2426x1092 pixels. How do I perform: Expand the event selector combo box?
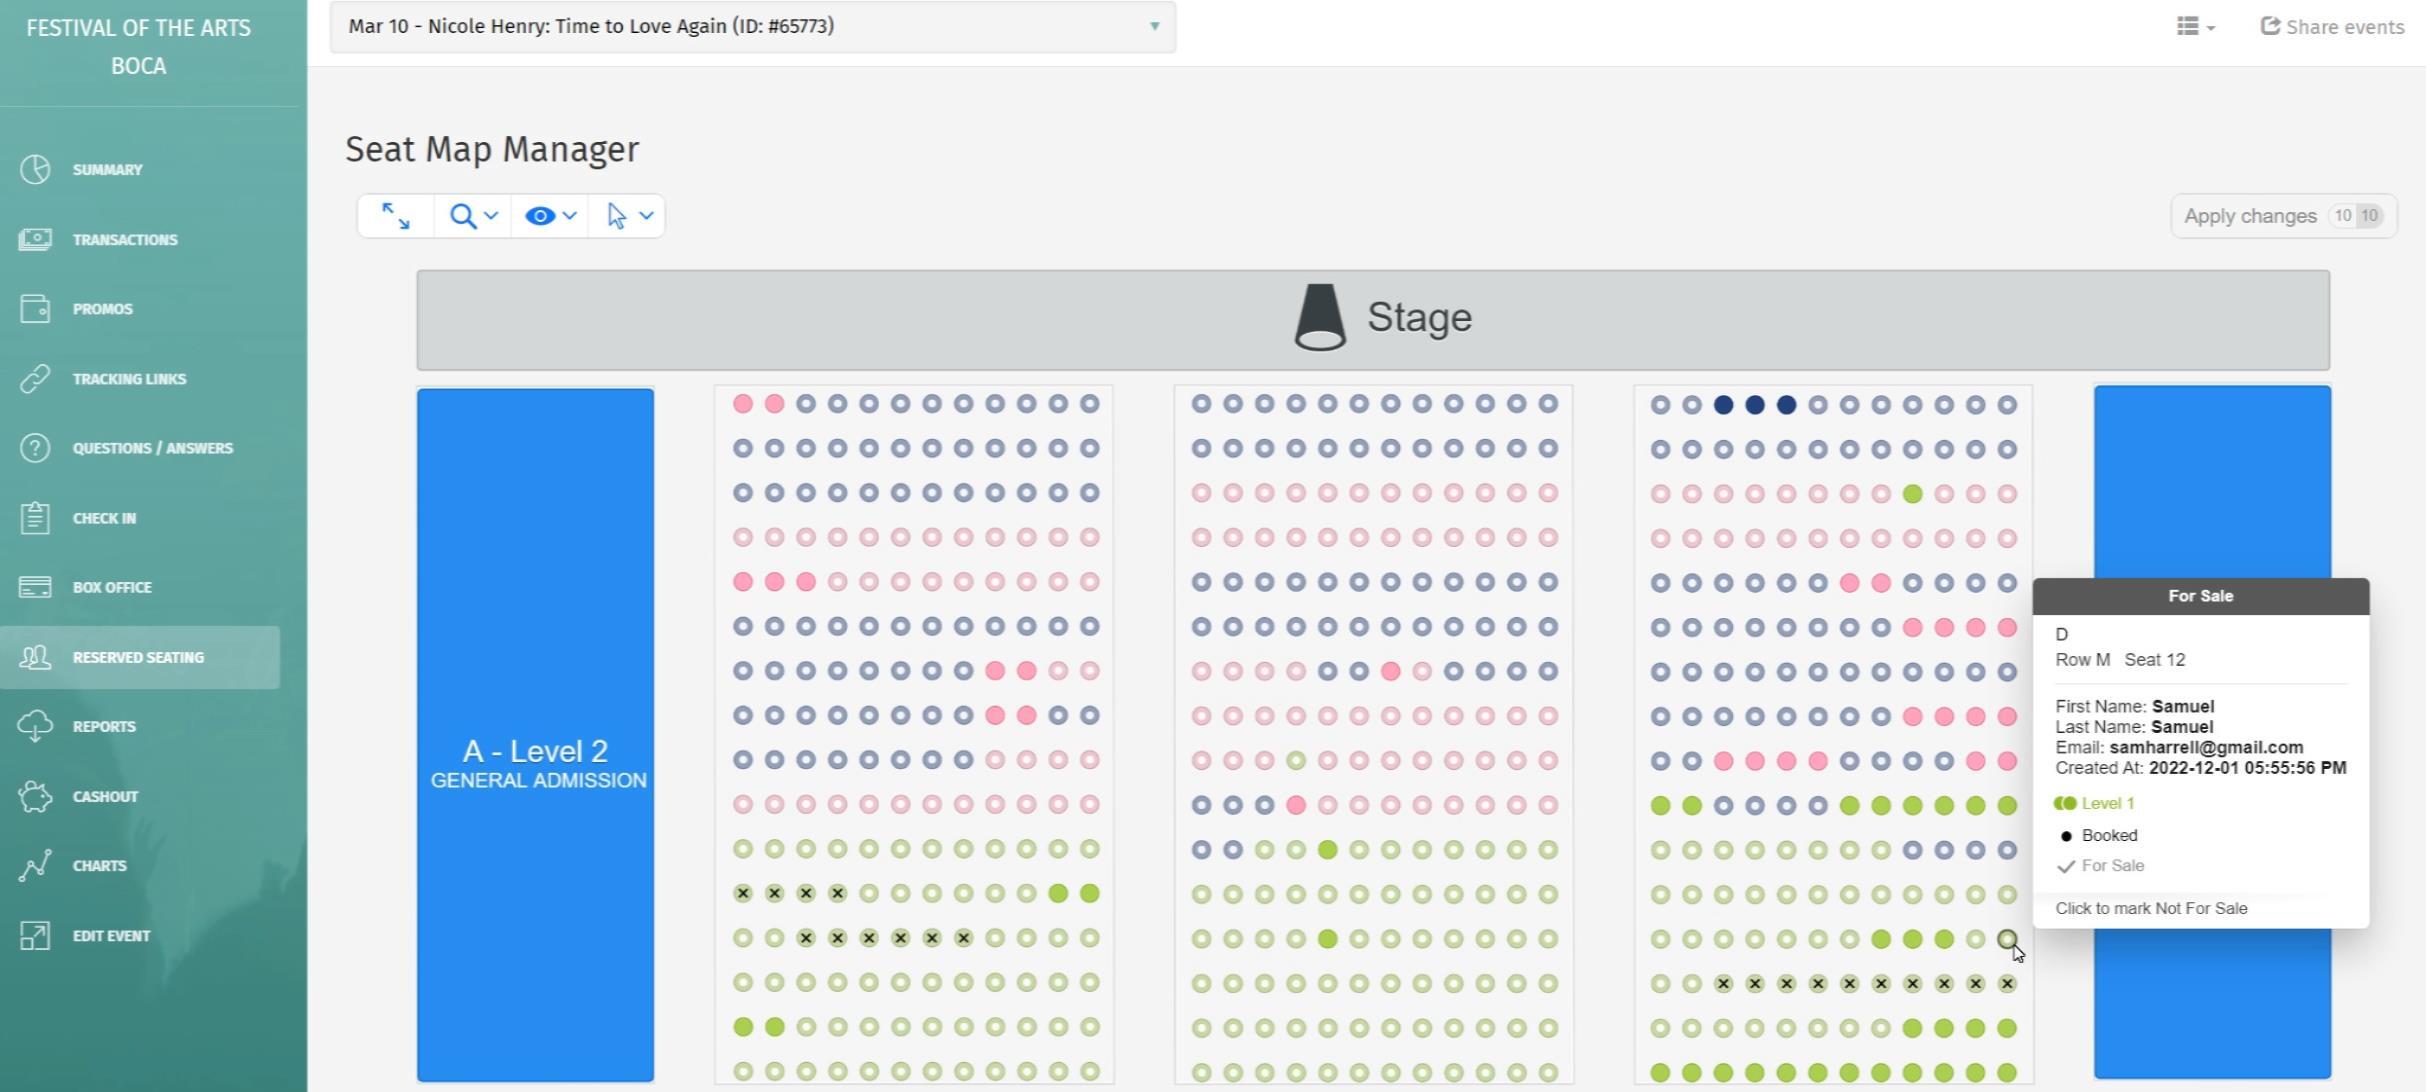pyautogui.click(x=752, y=26)
